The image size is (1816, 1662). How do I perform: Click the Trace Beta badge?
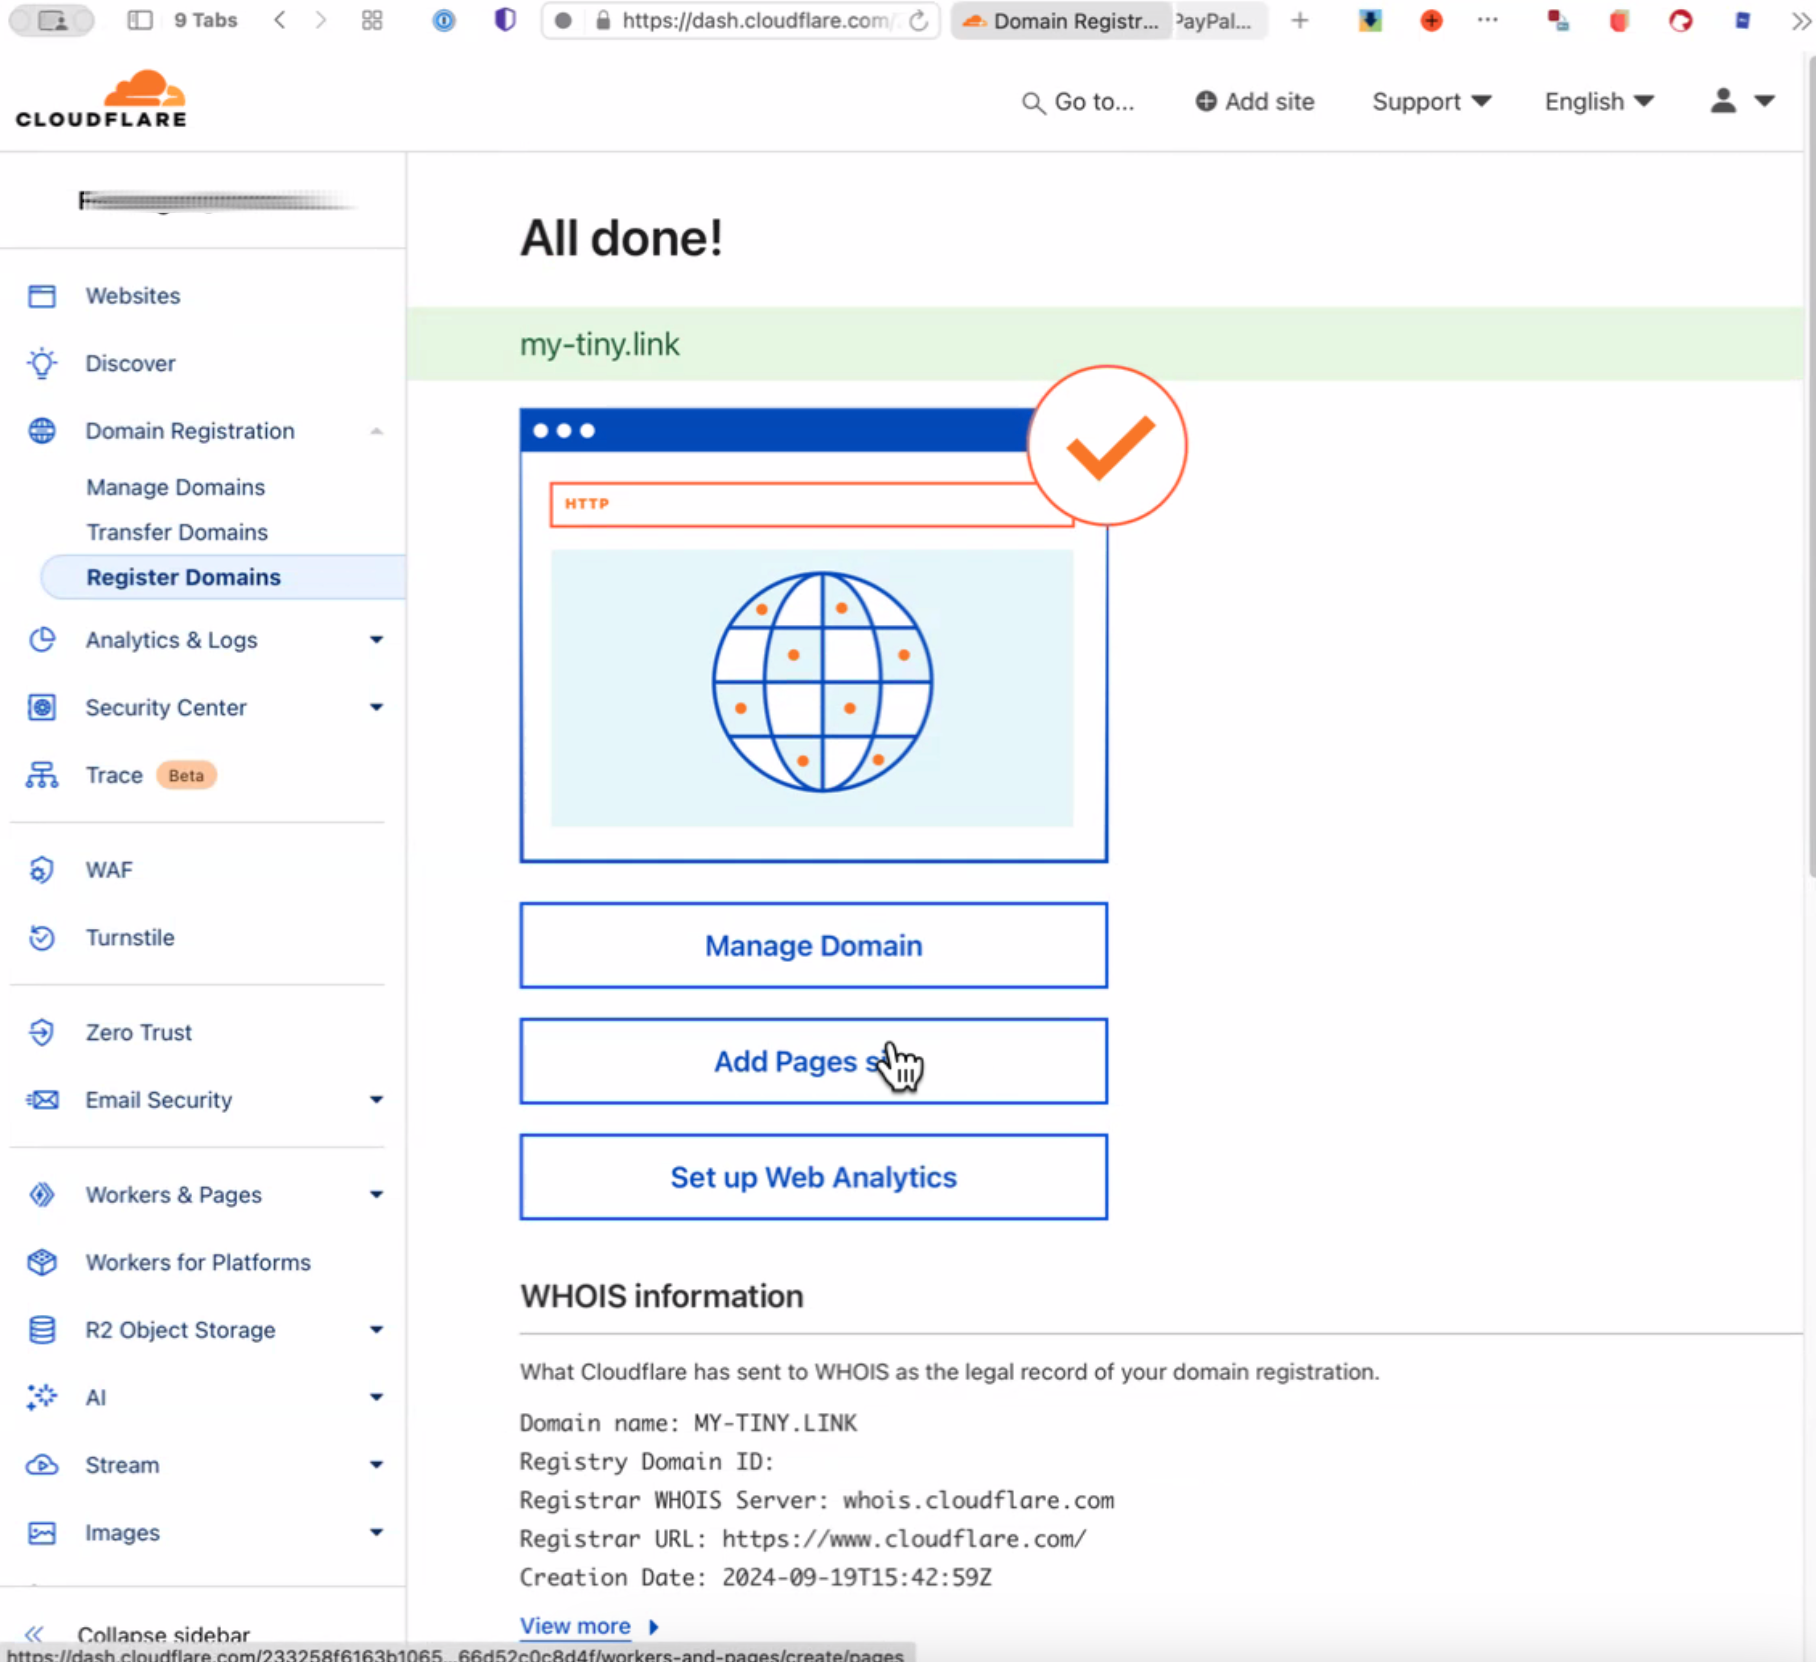coord(186,775)
